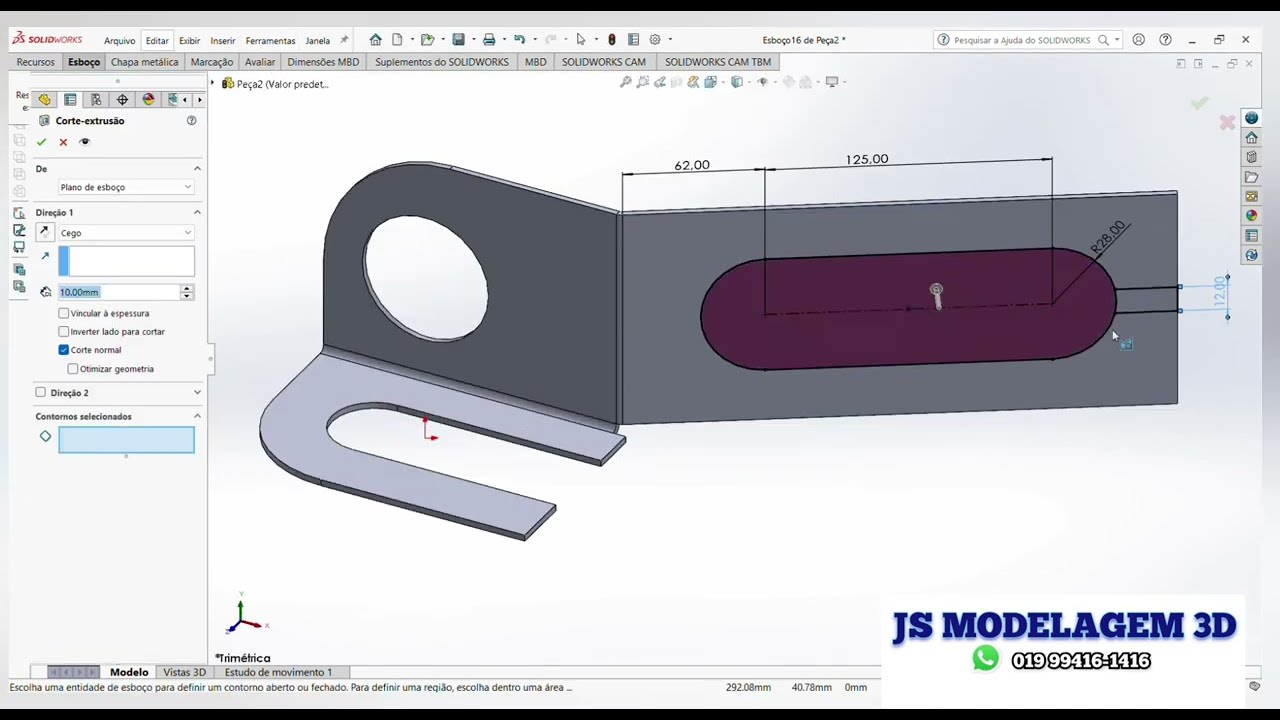Undo the last action
1280x720 pixels.
519,40
